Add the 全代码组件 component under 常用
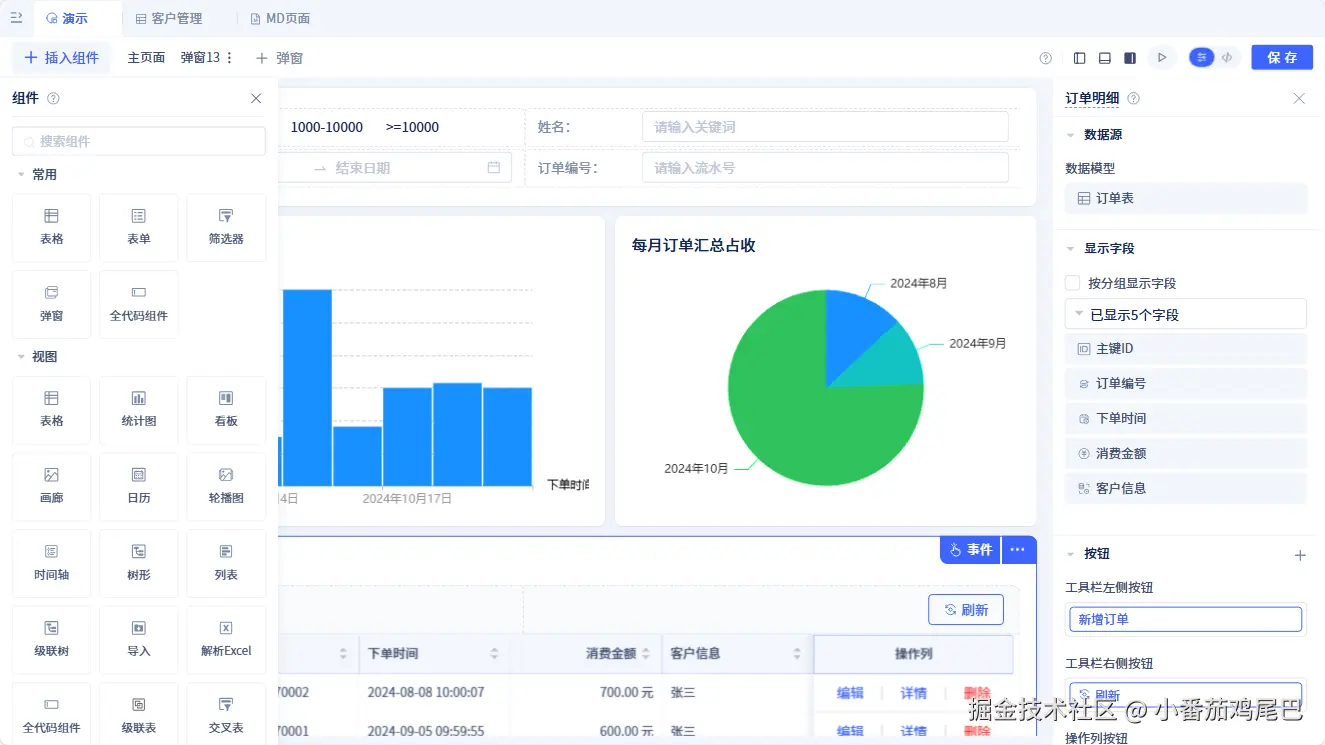 tap(139, 305)
